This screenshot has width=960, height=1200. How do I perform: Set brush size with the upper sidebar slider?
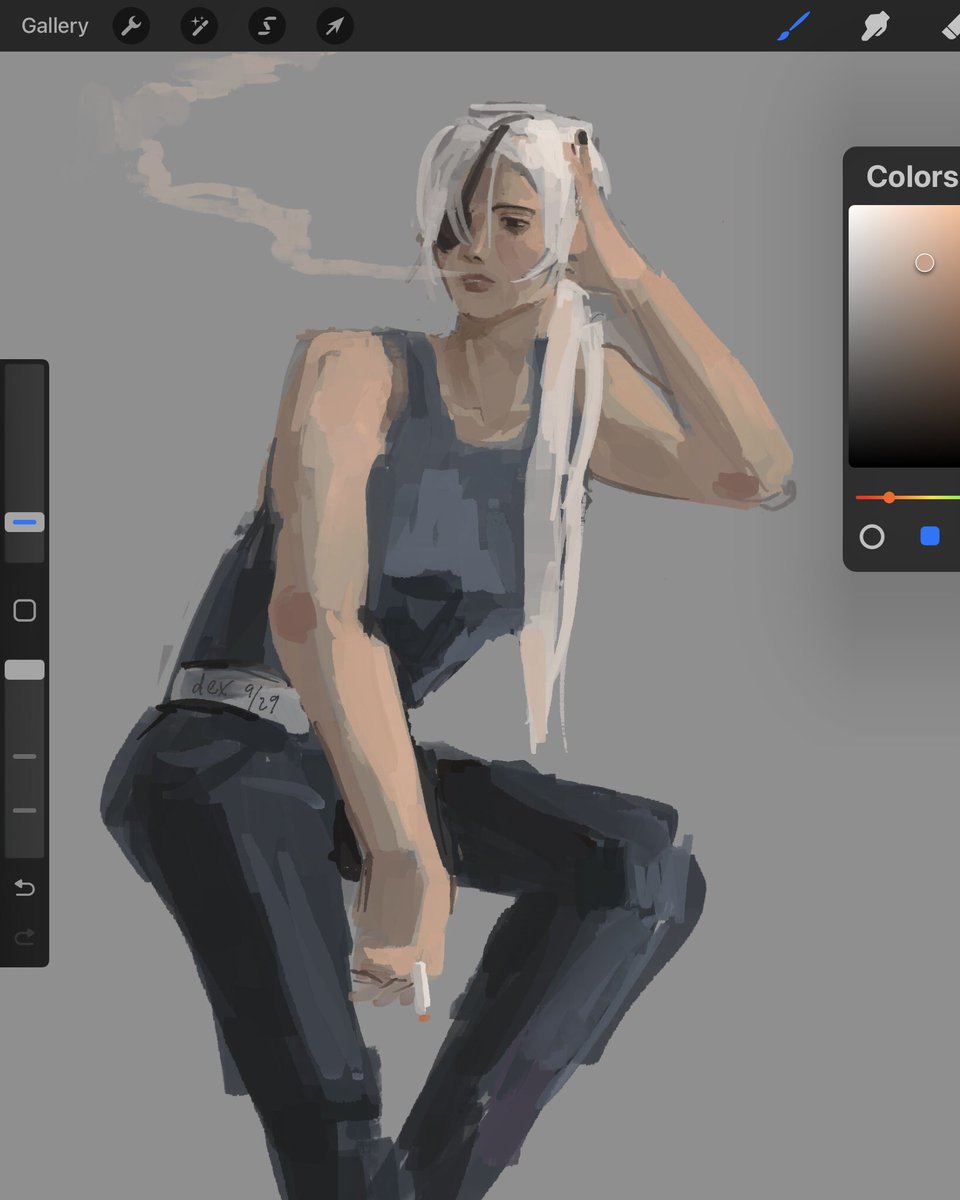pyautogui.click(x=24, y=521)
